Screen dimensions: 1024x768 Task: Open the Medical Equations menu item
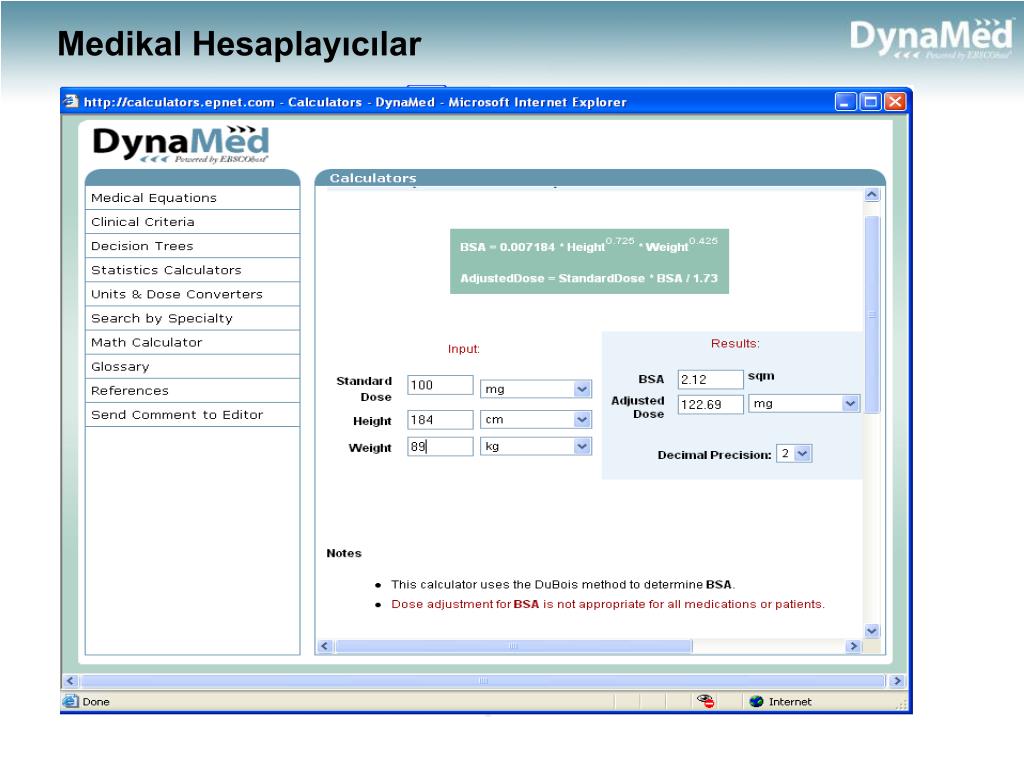tap(193, 198)
